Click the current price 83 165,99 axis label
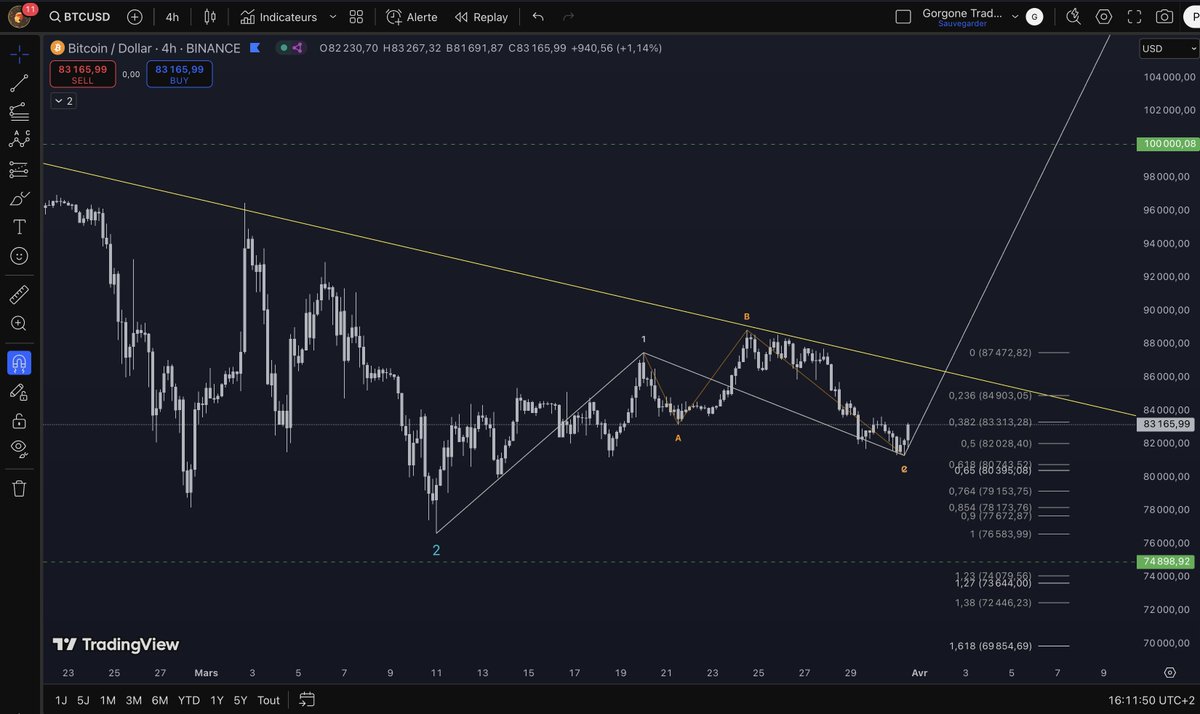The image size is (1200, 714). point(1167,424)
